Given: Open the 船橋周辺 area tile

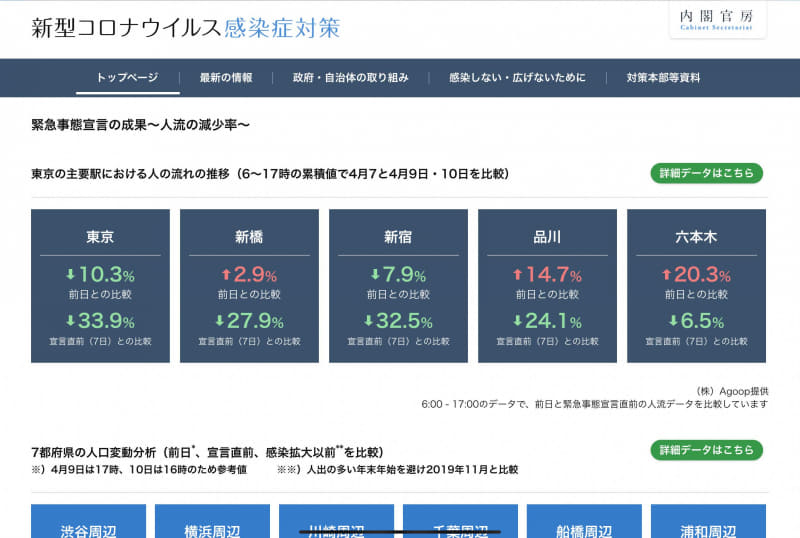Looking at the screenshot, I should point(584,521).
